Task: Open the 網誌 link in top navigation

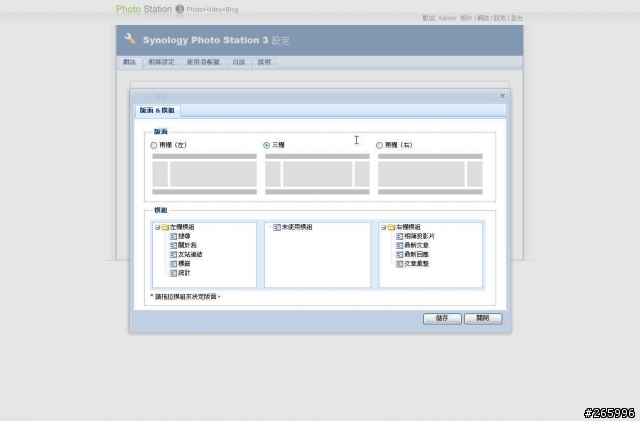Action: pos(483,18)
